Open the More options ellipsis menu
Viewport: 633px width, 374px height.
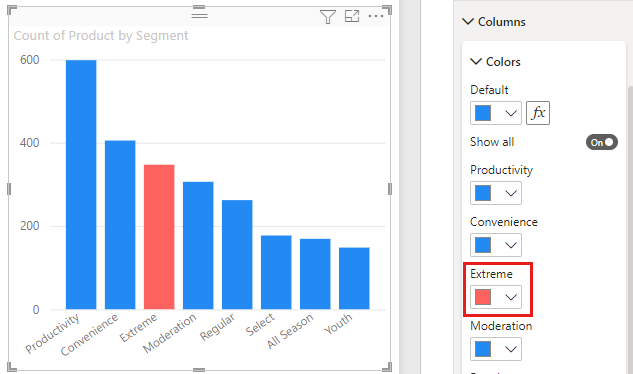(x=376, y=16)
